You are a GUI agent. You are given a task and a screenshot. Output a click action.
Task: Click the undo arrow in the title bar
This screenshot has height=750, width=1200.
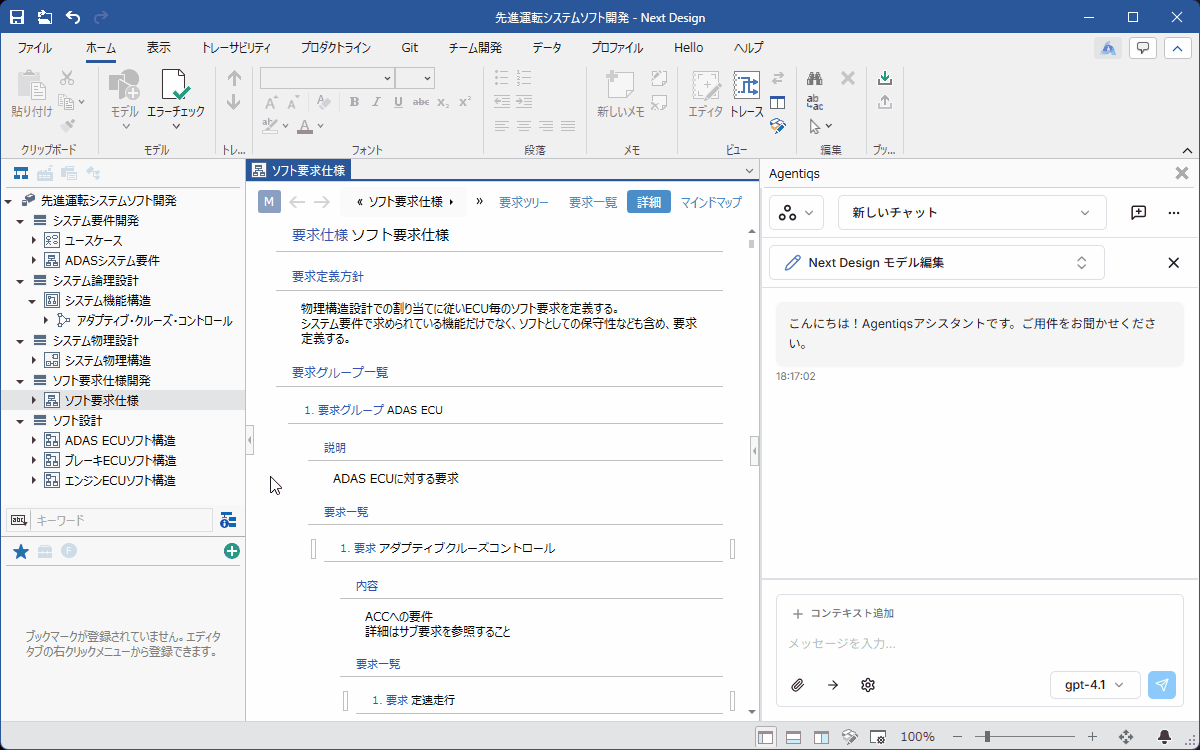pos(73,17)
